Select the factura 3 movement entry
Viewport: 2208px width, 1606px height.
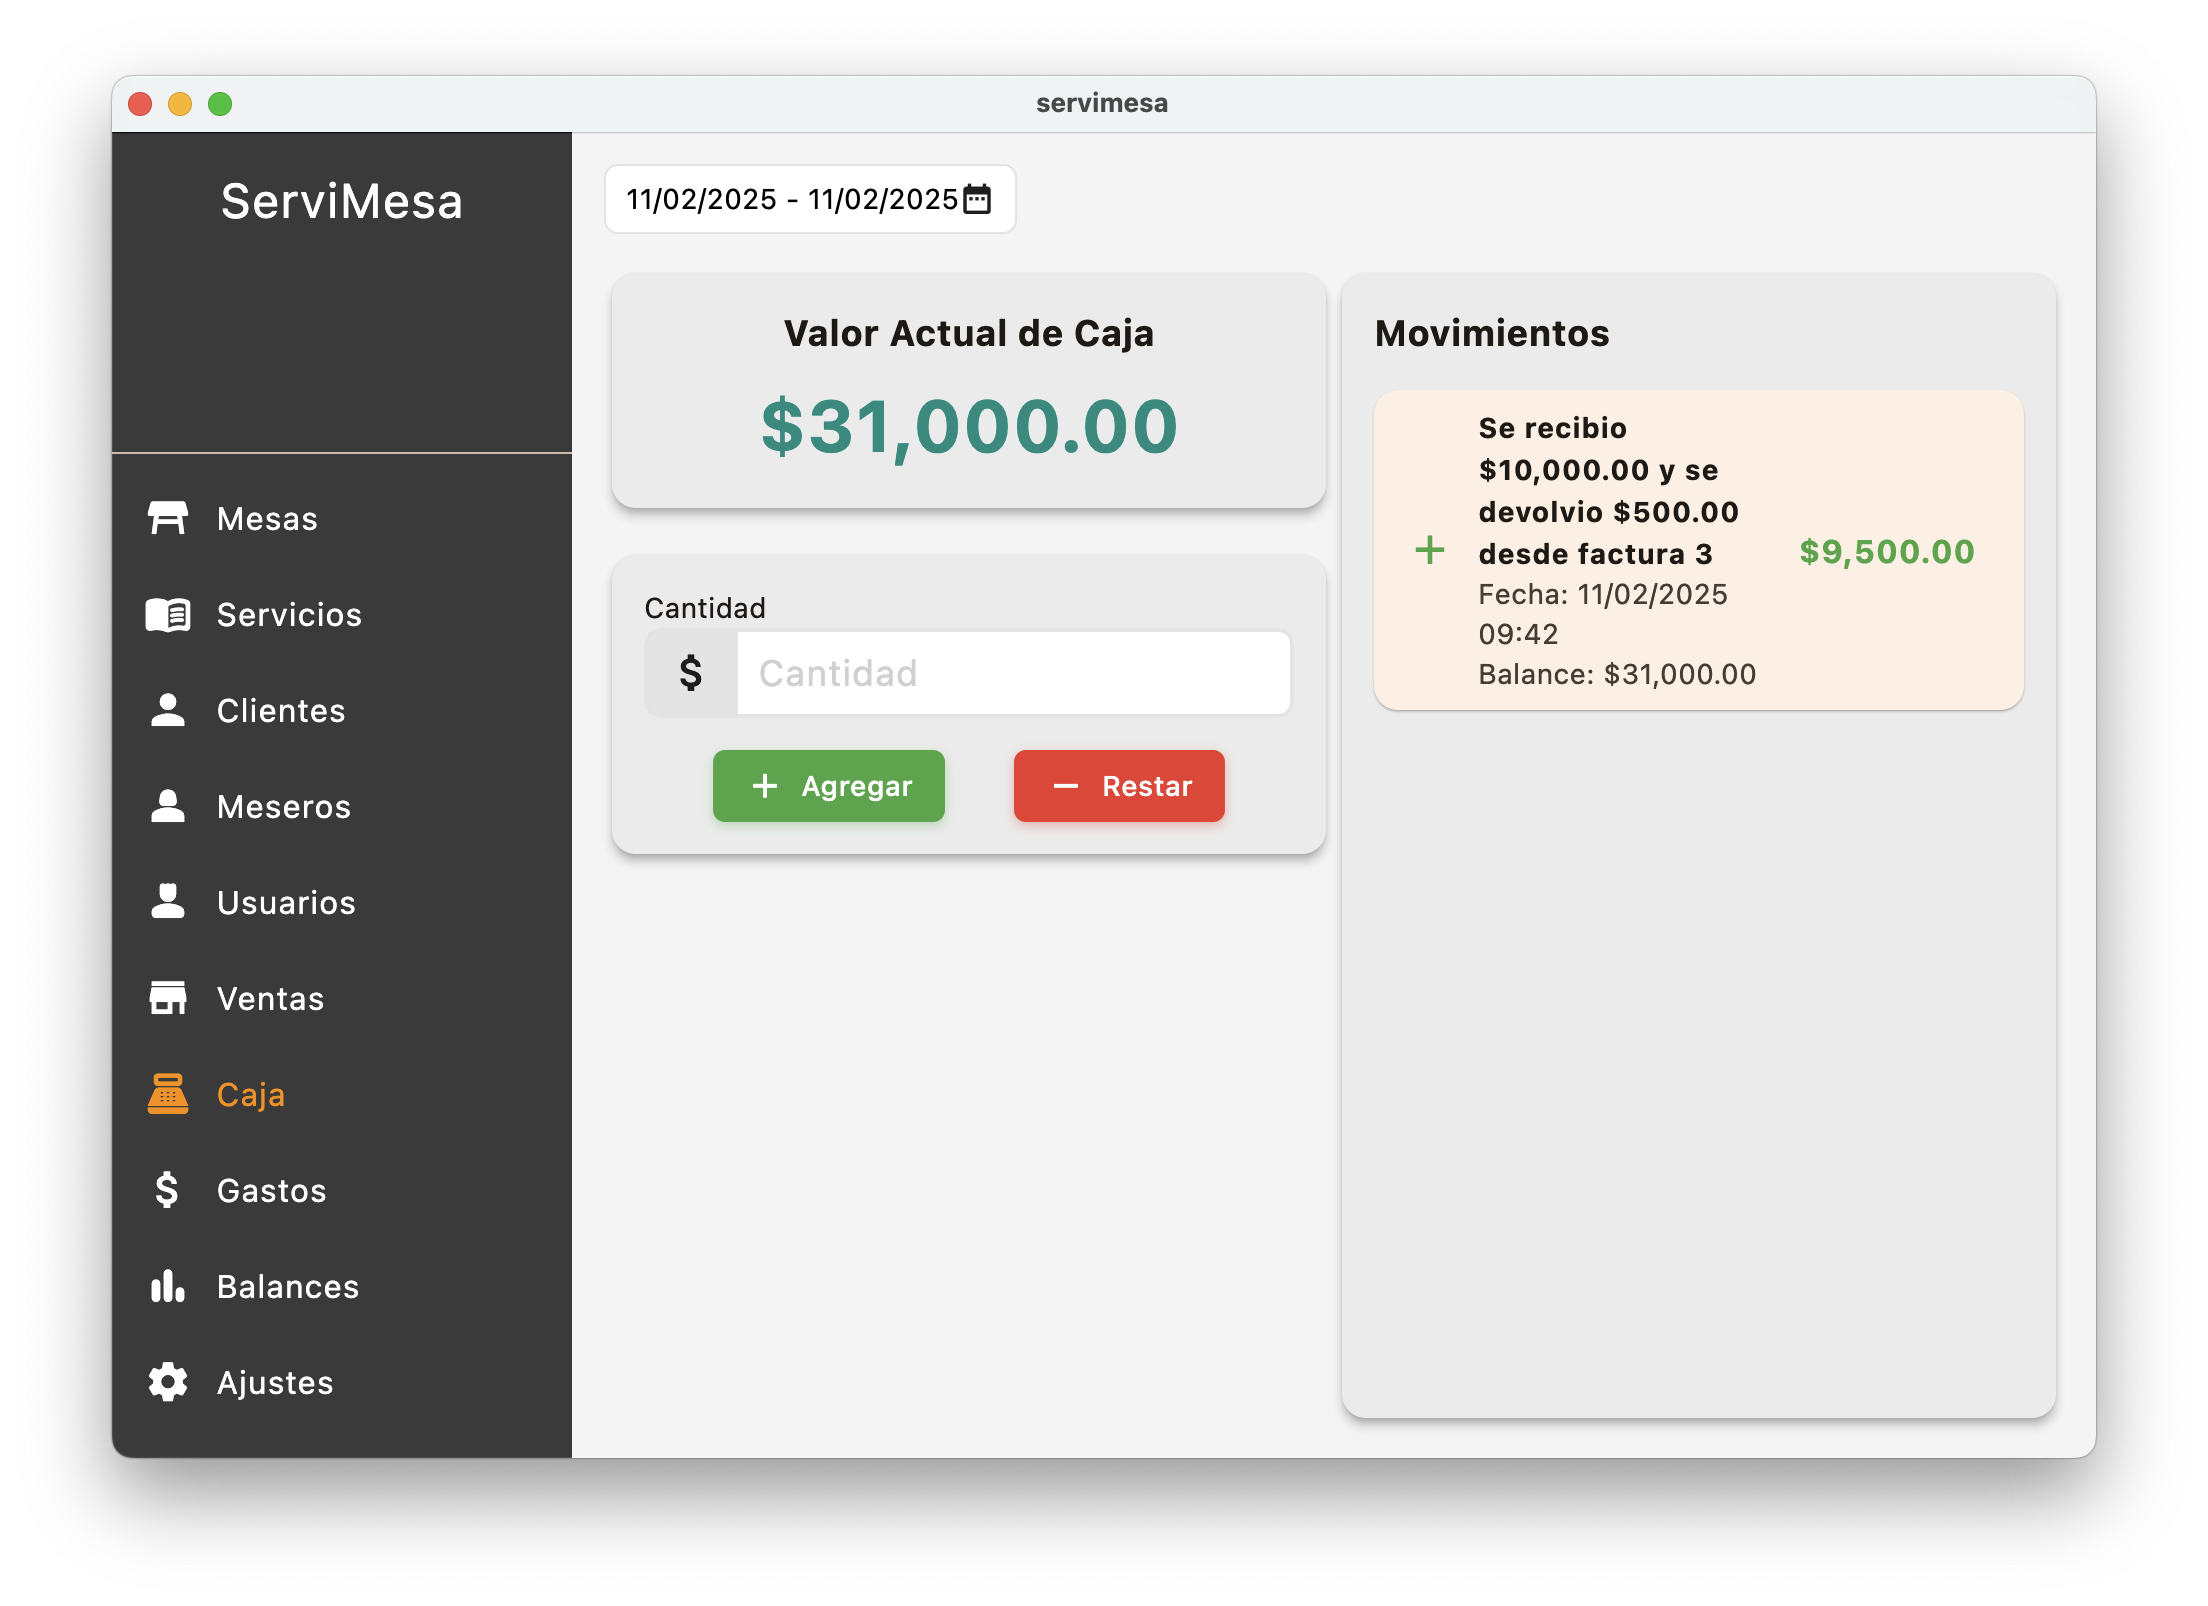coord(1698,550)
